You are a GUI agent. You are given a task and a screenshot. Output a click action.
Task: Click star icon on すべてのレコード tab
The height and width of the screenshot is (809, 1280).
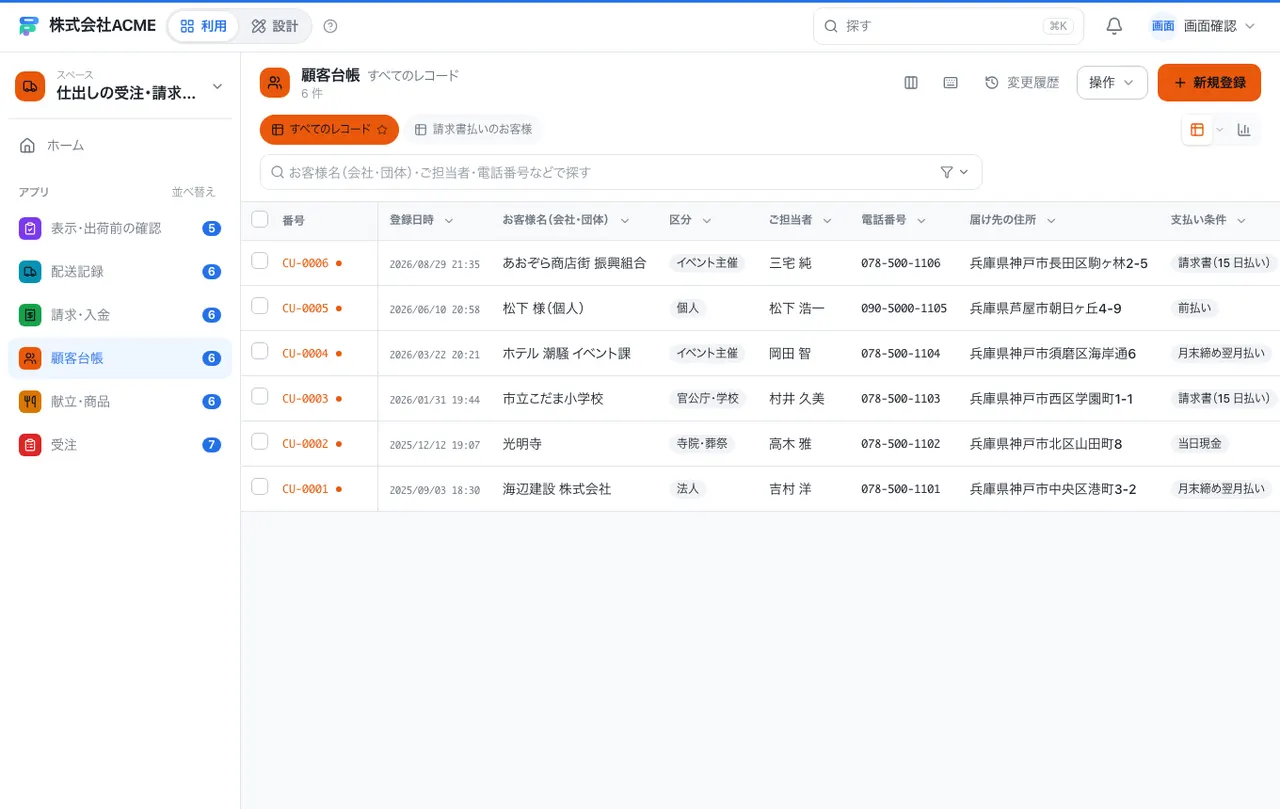click(x=382, y=130)
